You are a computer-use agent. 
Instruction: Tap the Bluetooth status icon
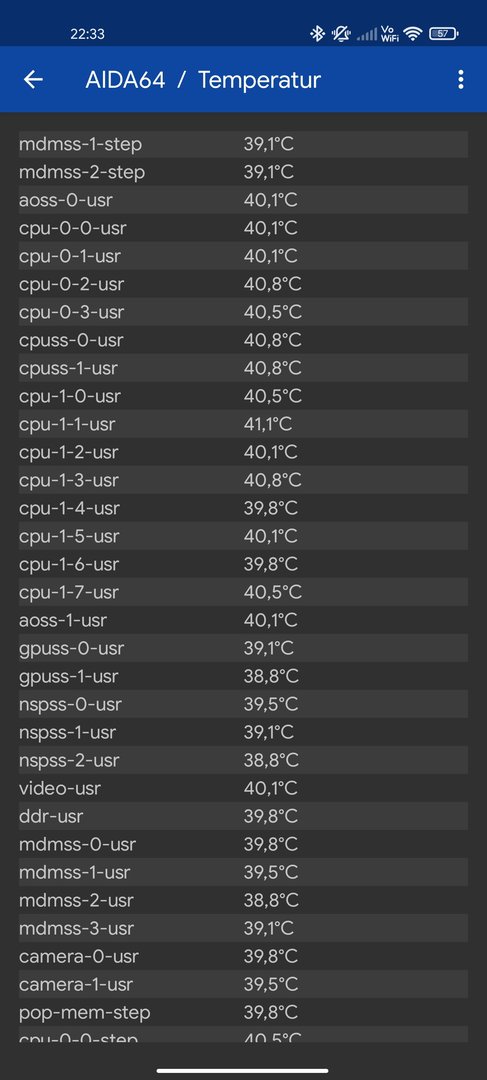tap(317, 34)
